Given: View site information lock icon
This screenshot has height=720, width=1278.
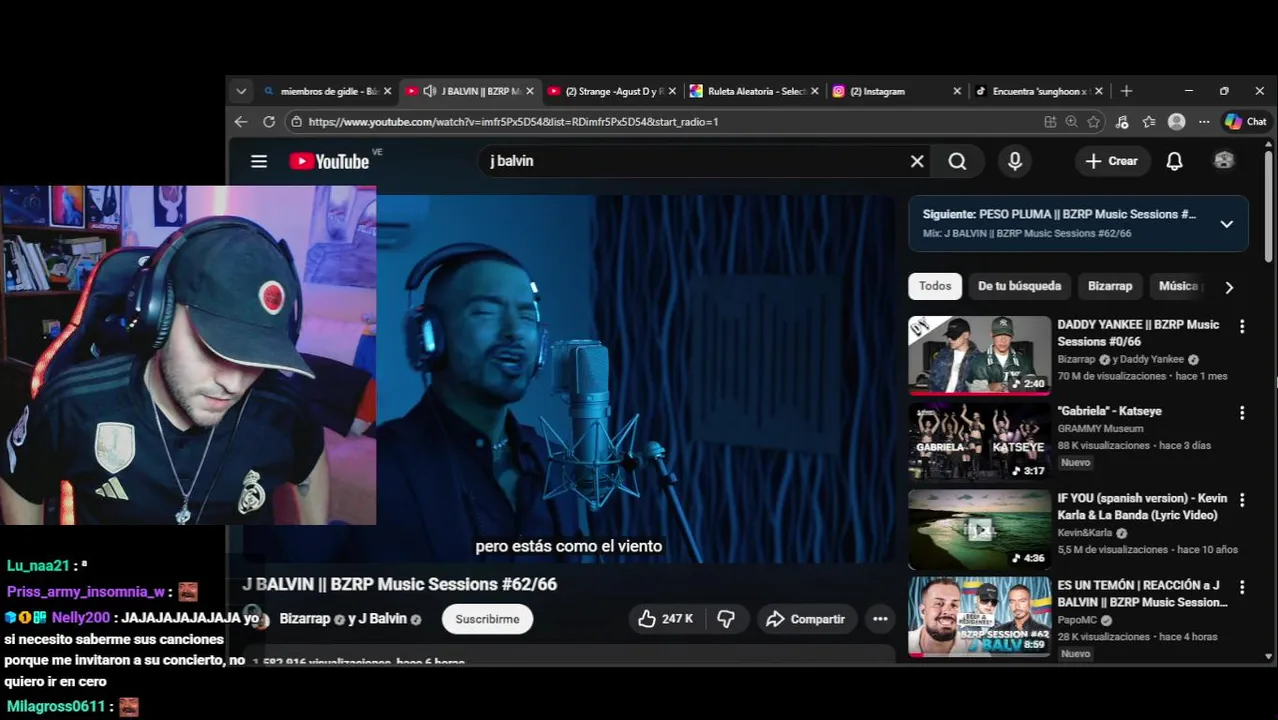Looking at the screenshot, I should [x=295, y=122].
